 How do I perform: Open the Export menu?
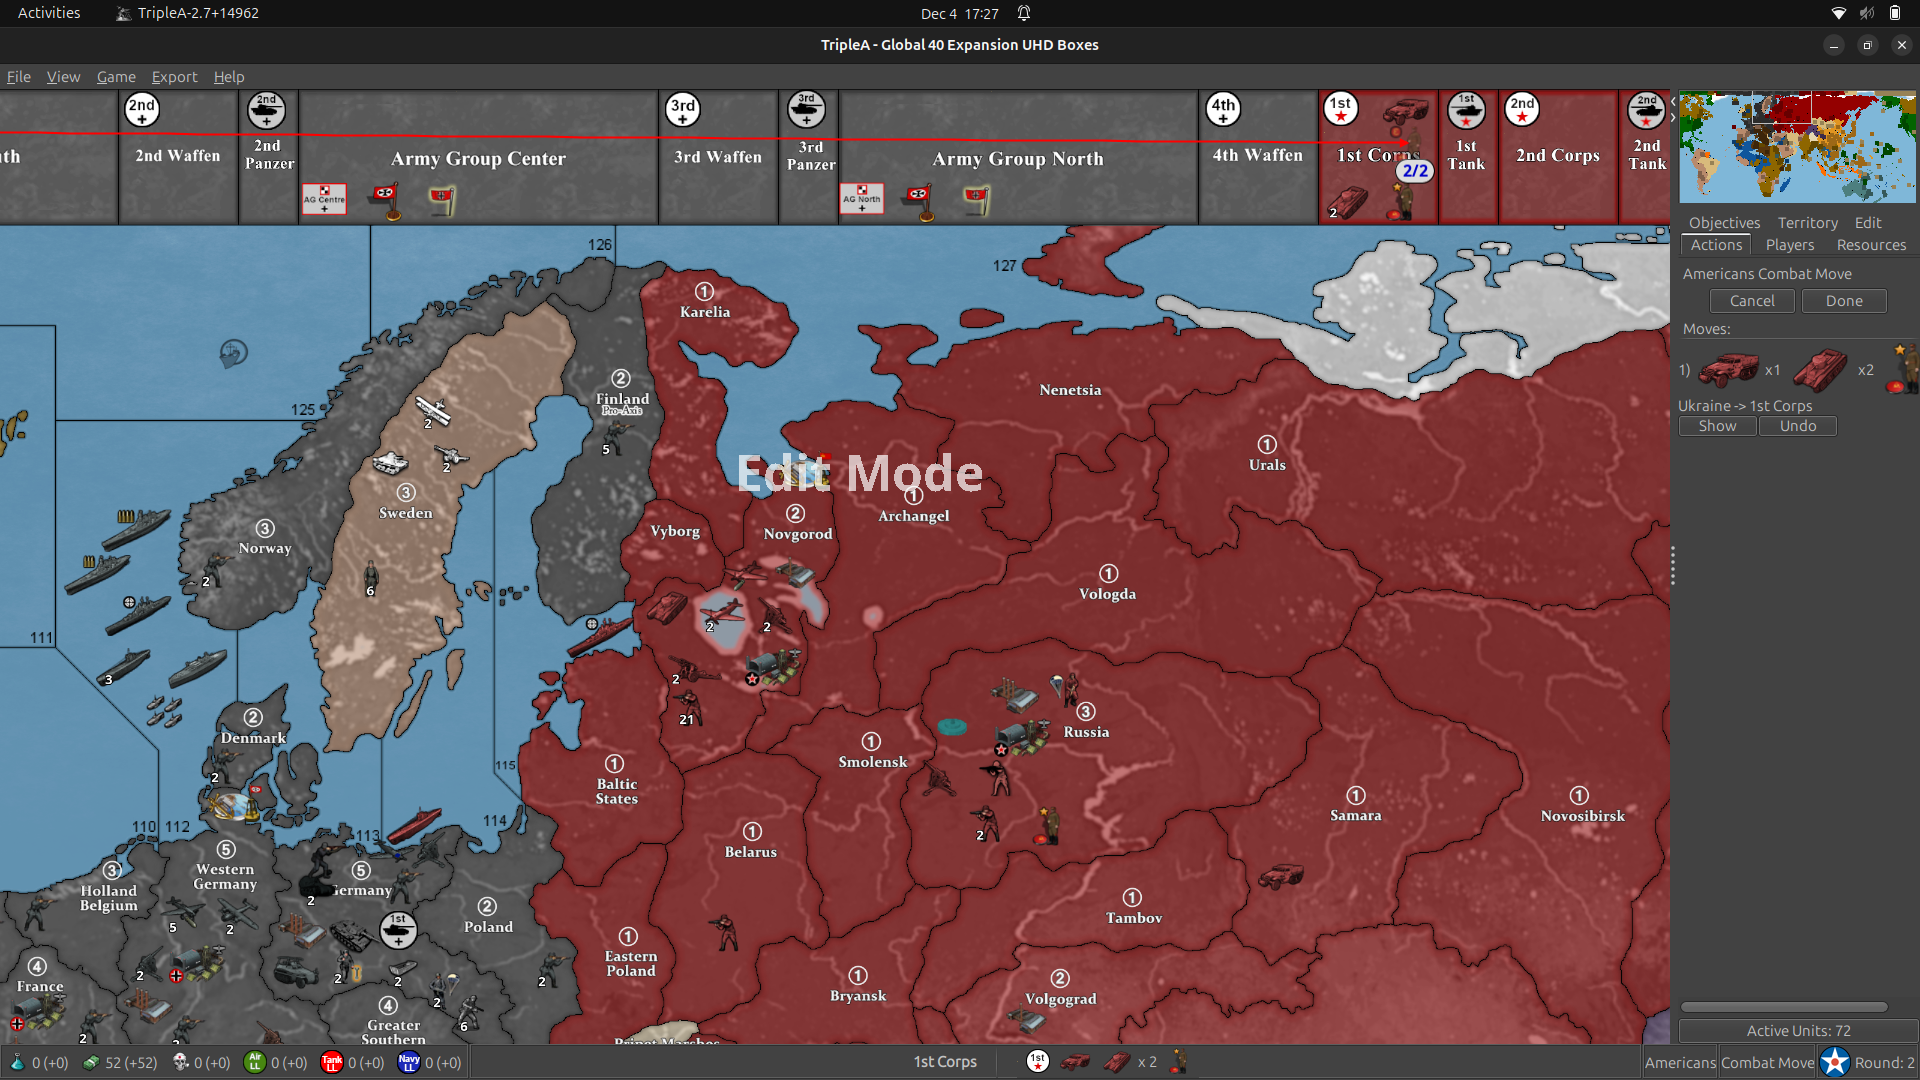click(174, 77)
